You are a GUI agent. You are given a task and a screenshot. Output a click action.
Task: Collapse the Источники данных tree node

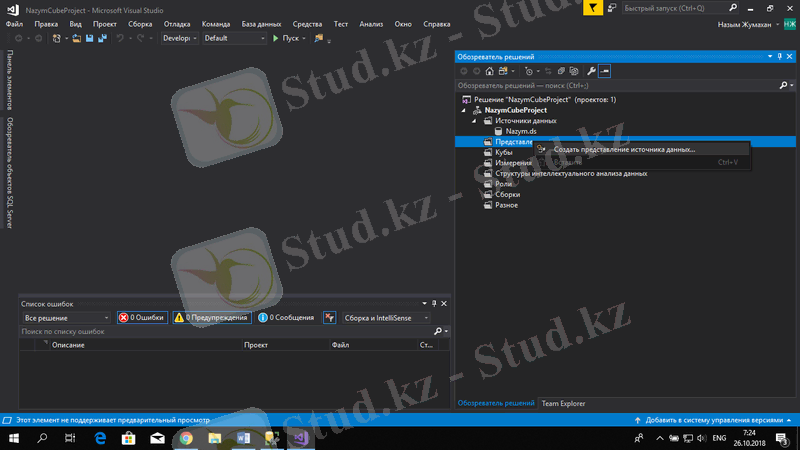476,121
